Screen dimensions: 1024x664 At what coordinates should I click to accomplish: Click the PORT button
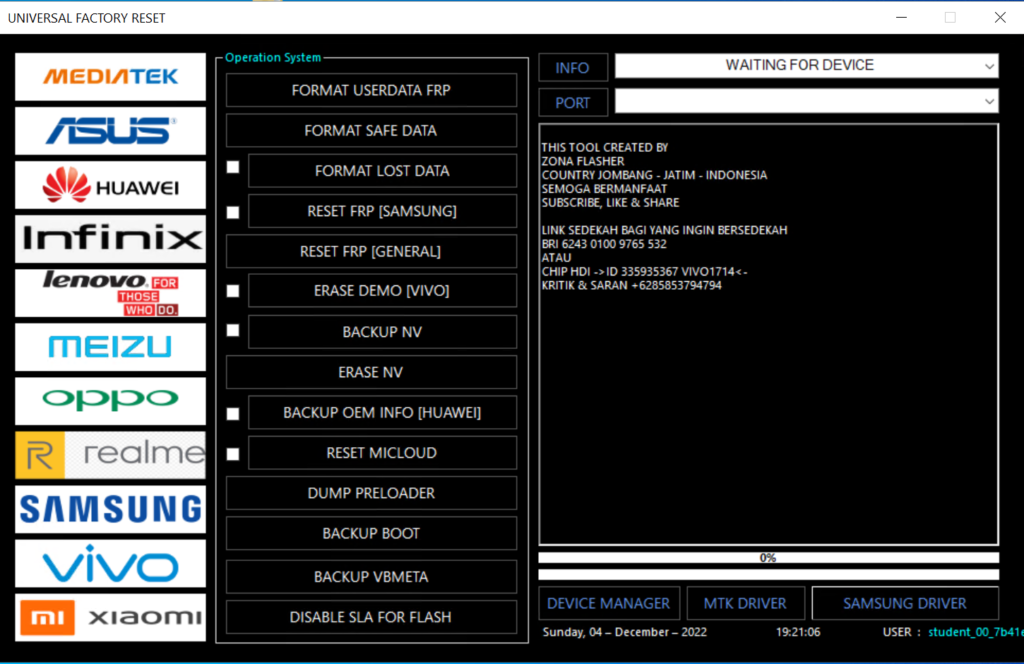[573, 103]
